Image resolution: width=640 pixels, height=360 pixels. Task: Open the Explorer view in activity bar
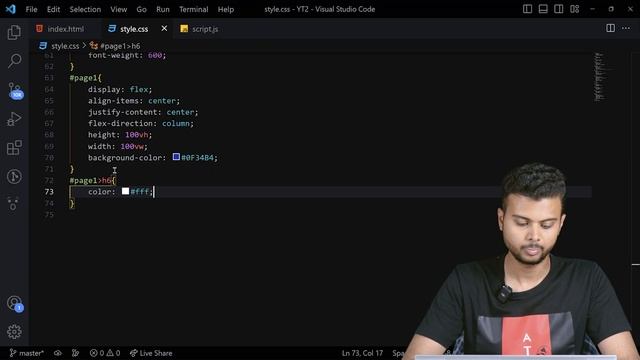pyautogui.click(x=14, y=32)
